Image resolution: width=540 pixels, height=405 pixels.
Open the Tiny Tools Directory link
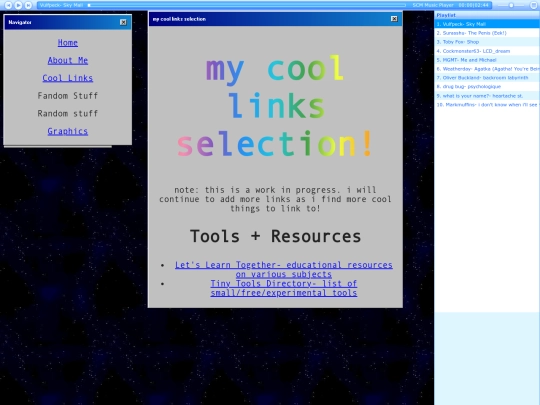(283, 288)
